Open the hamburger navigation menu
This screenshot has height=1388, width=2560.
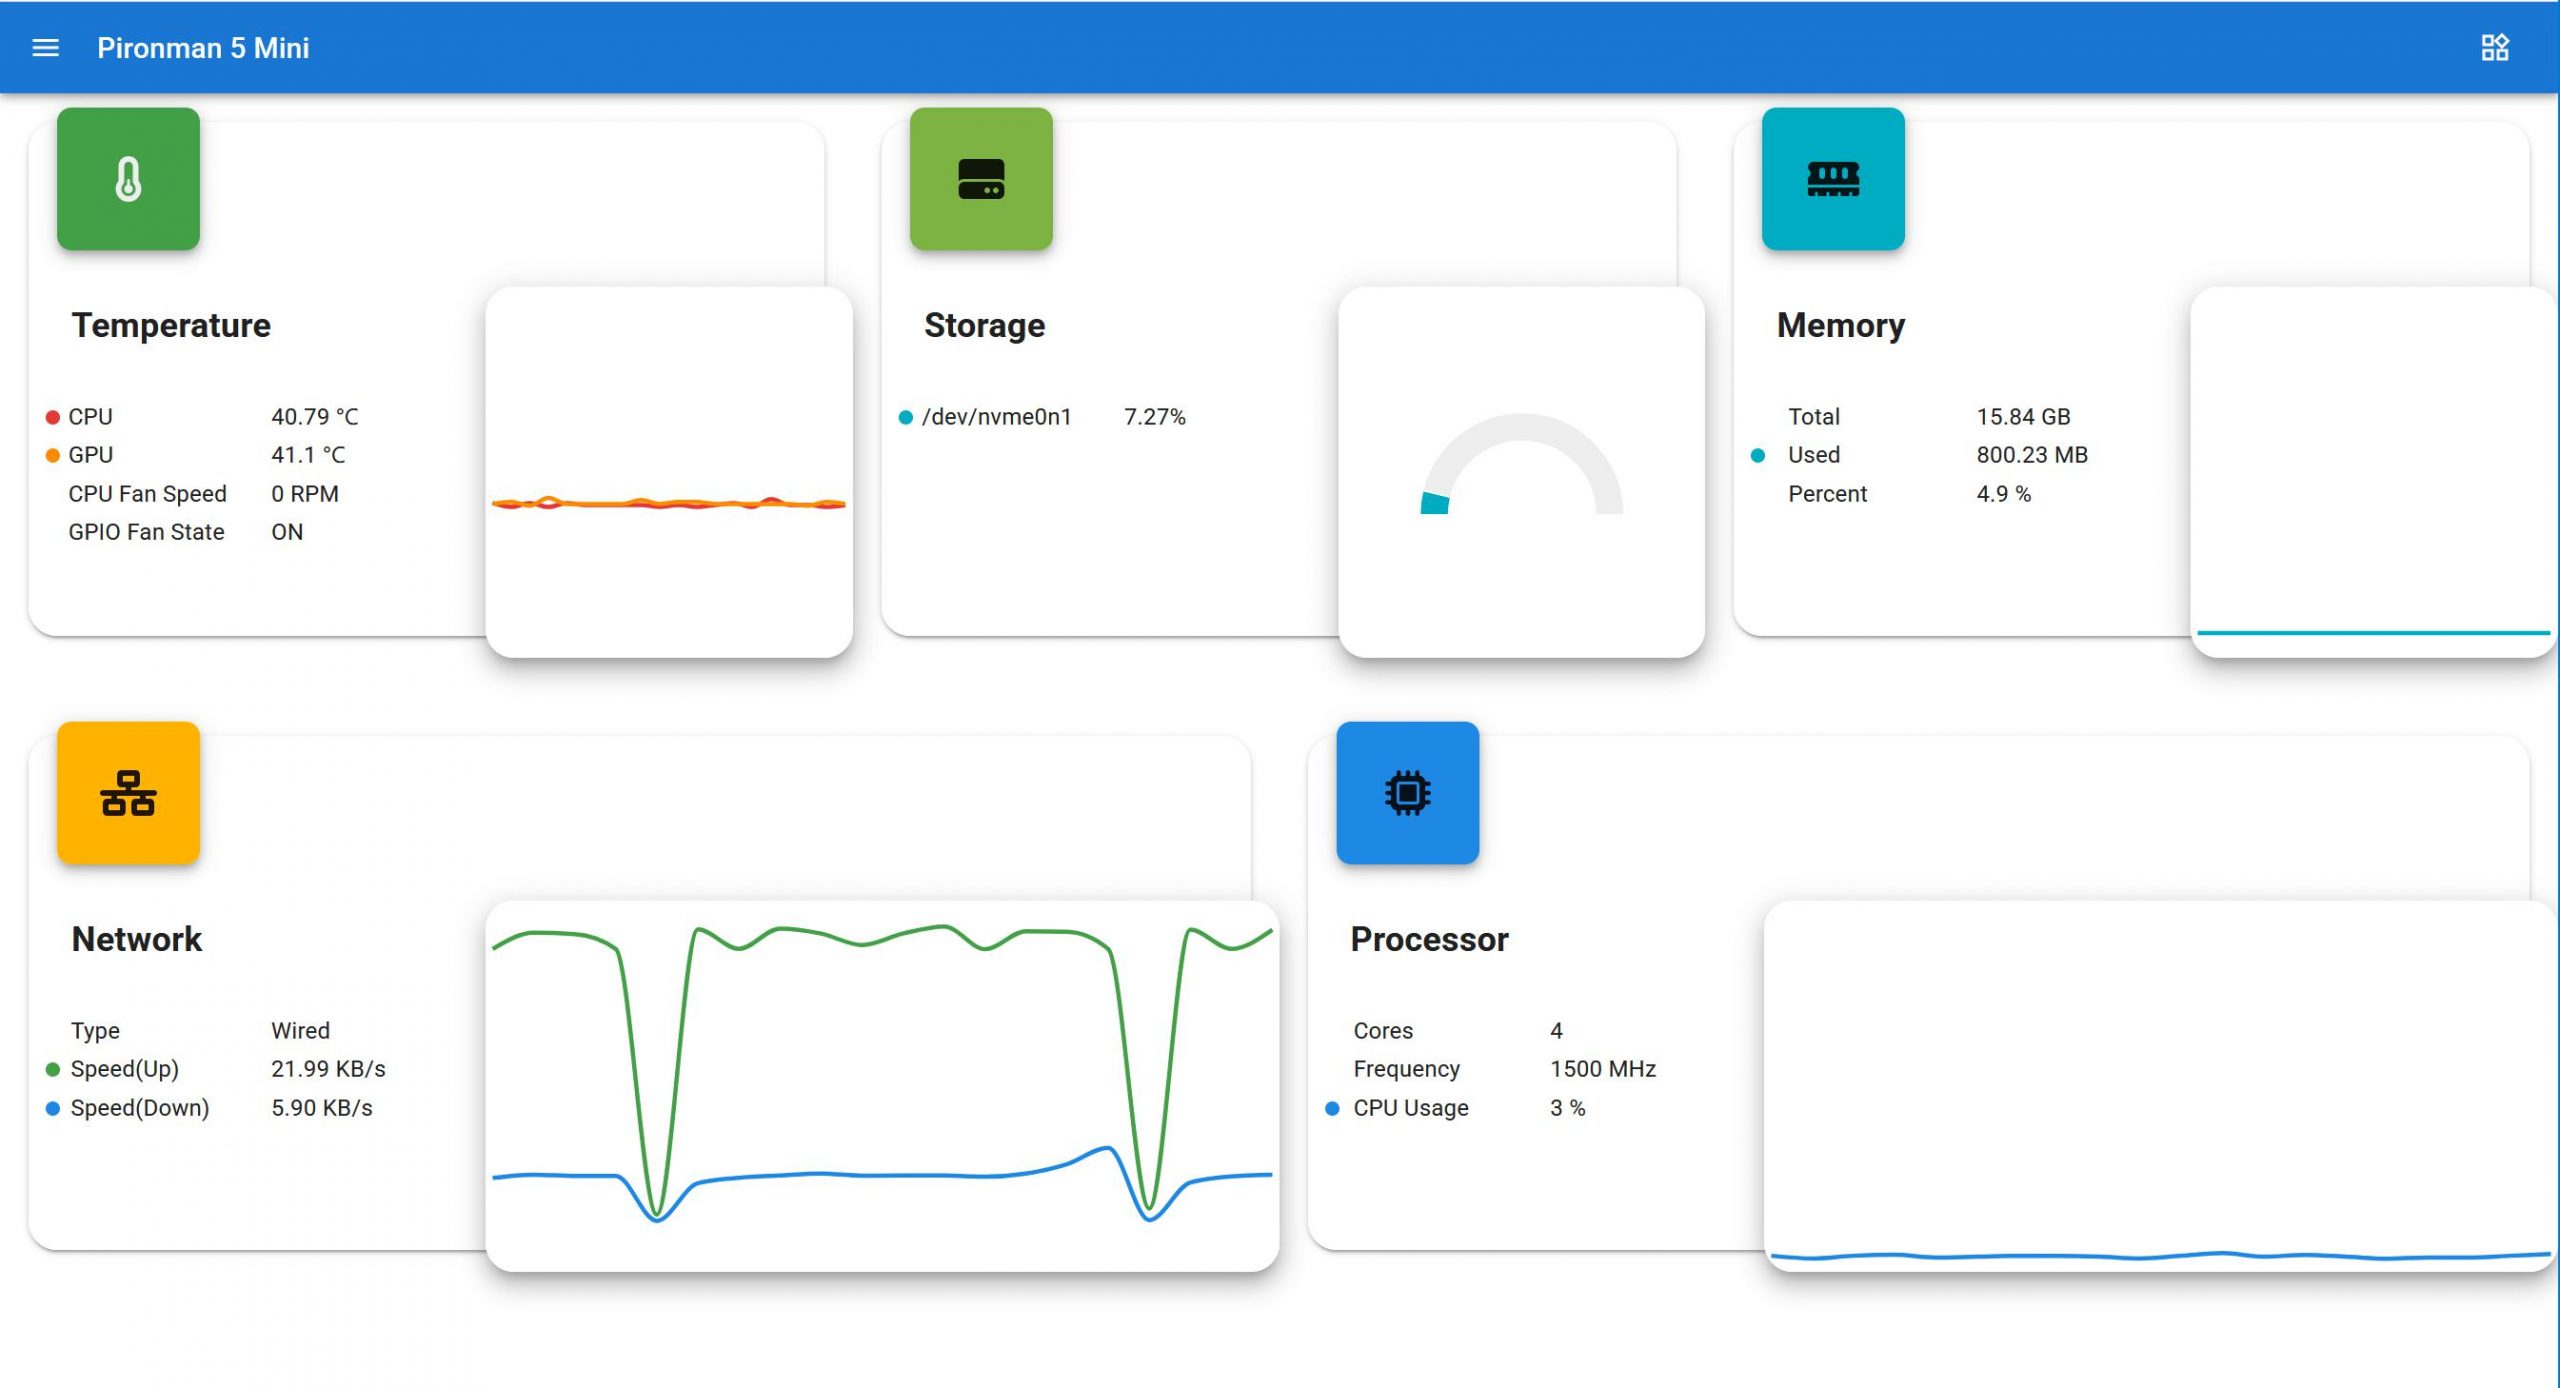point(46,48)
